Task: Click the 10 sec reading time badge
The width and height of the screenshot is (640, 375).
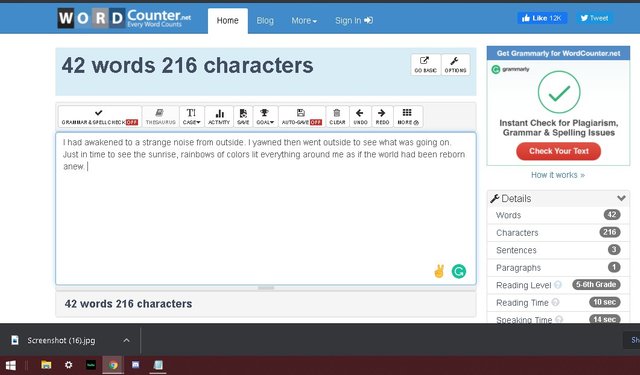Action: (x=604, y=302)
